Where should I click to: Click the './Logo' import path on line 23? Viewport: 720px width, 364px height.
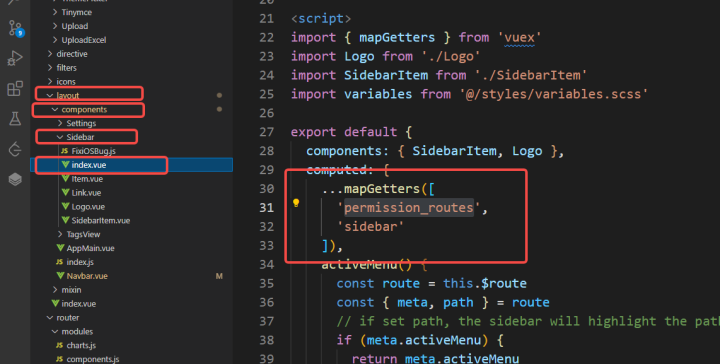point(451,56)
